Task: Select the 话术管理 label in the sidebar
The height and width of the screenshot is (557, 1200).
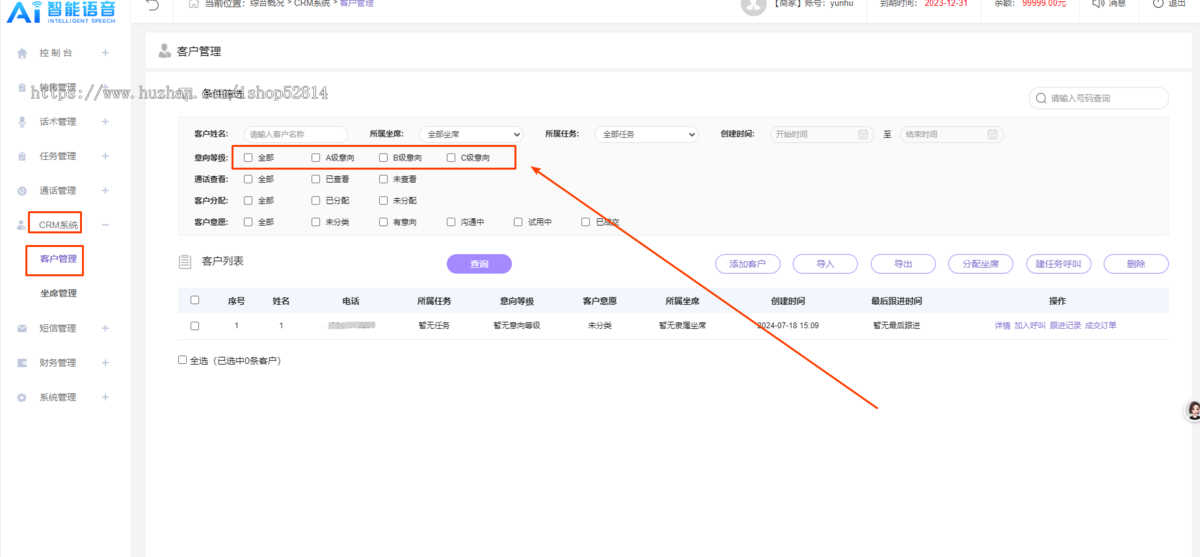Action: 58,122
